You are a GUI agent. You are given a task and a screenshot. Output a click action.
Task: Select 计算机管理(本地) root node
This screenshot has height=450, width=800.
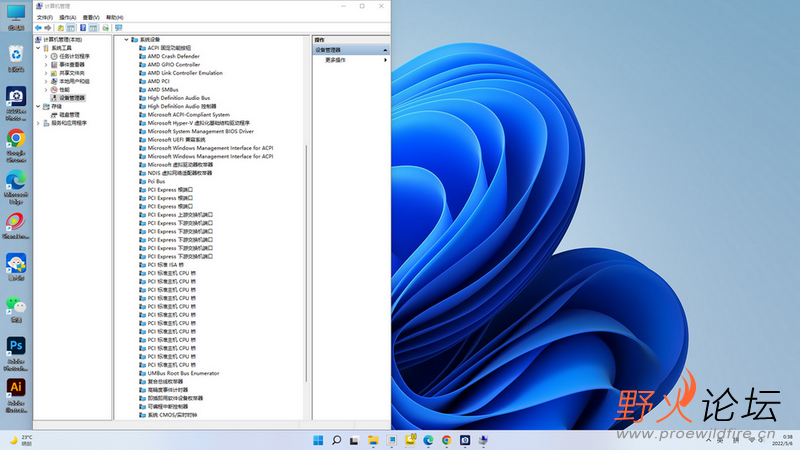coord(62,39)
